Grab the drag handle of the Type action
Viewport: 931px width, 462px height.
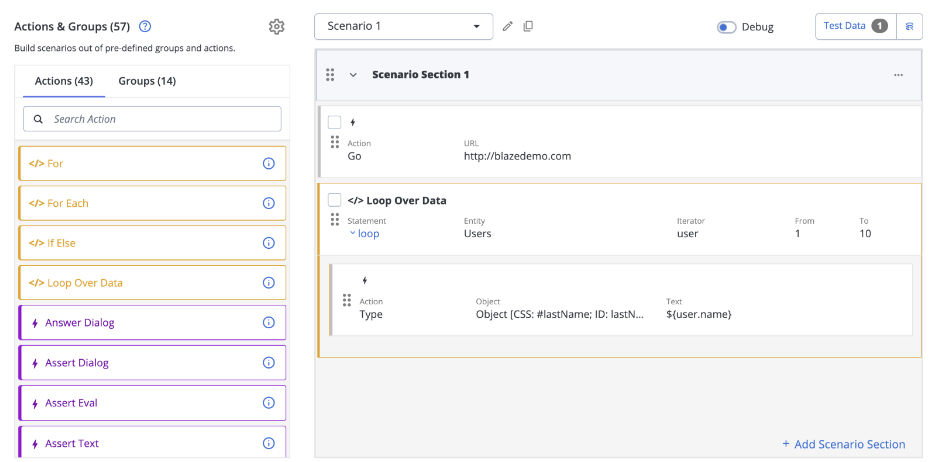(347, 300)
